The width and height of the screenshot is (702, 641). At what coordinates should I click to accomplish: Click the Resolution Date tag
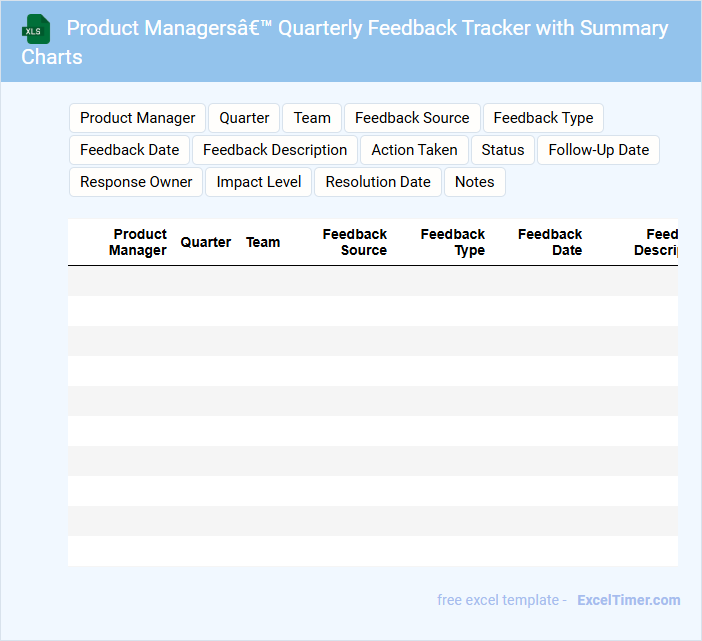[x=378, y=182]
